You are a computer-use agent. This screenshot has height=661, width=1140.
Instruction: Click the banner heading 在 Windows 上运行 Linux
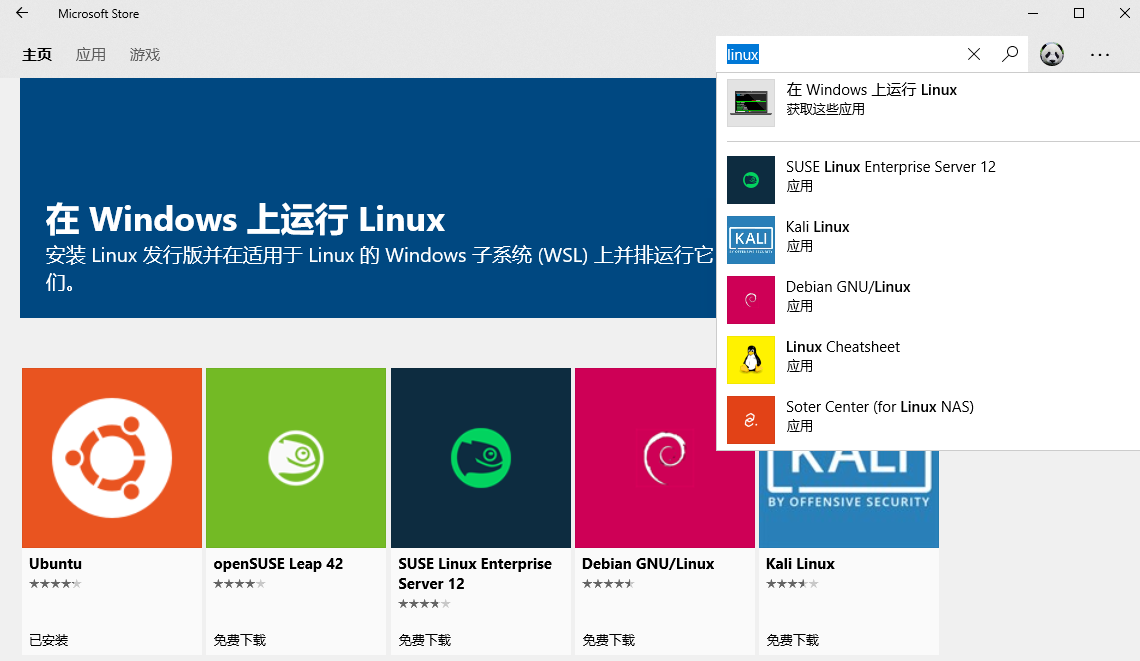(x=245, y=219)
